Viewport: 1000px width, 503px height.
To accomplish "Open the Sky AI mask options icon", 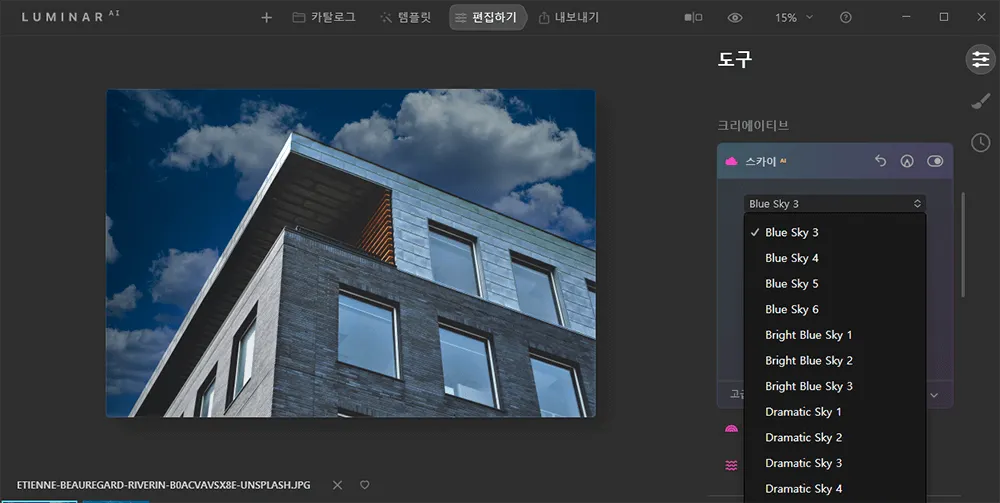I will 907,161.
